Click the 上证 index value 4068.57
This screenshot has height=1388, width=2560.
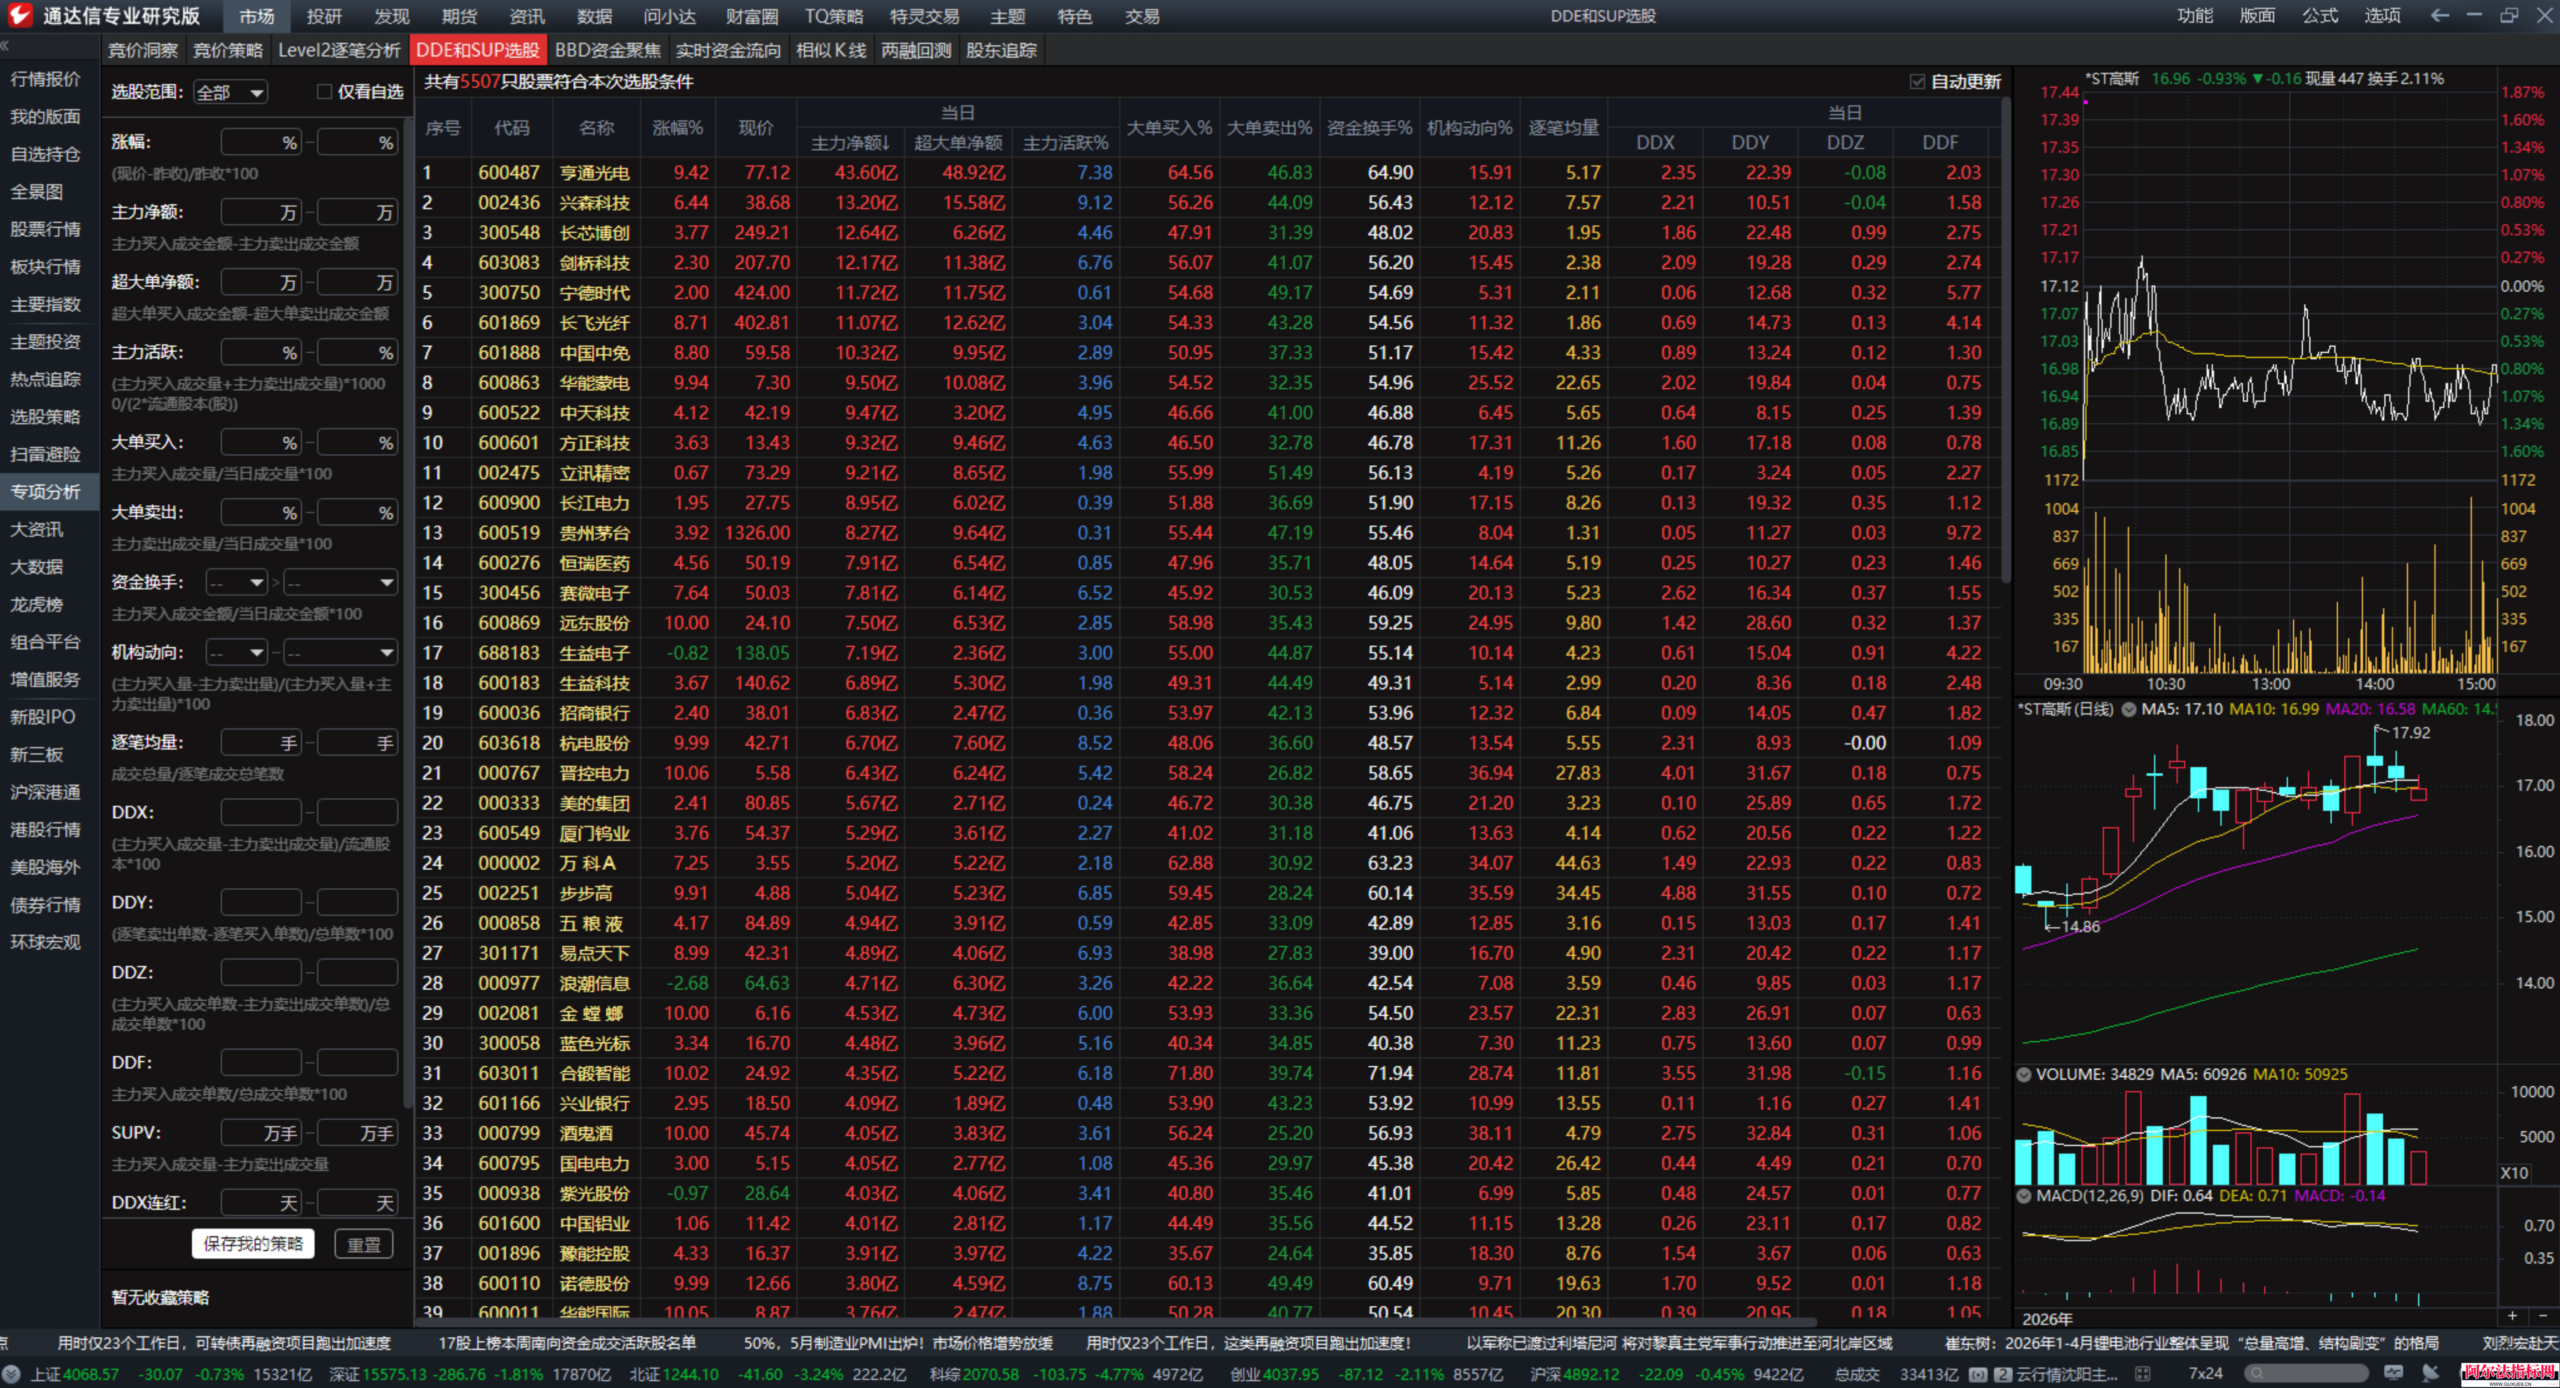pos(90,1374)
